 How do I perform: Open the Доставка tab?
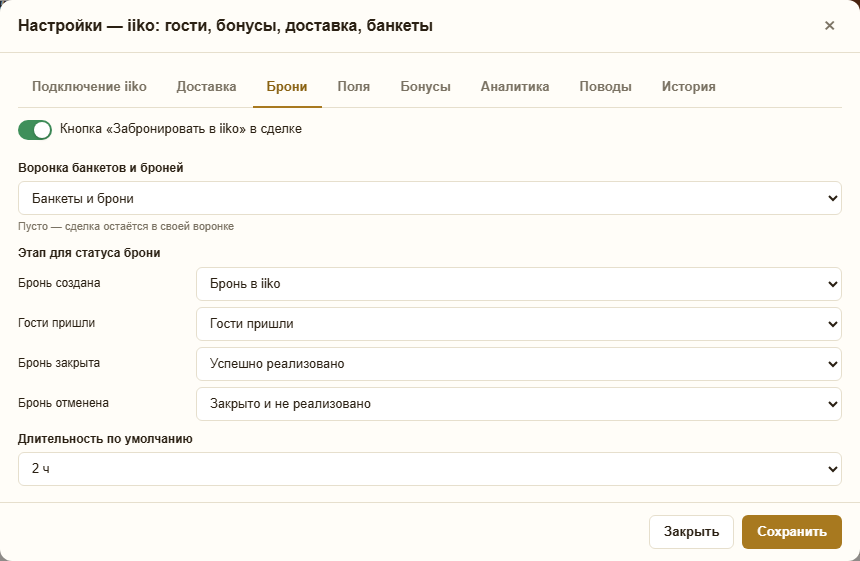click(206, 87)
